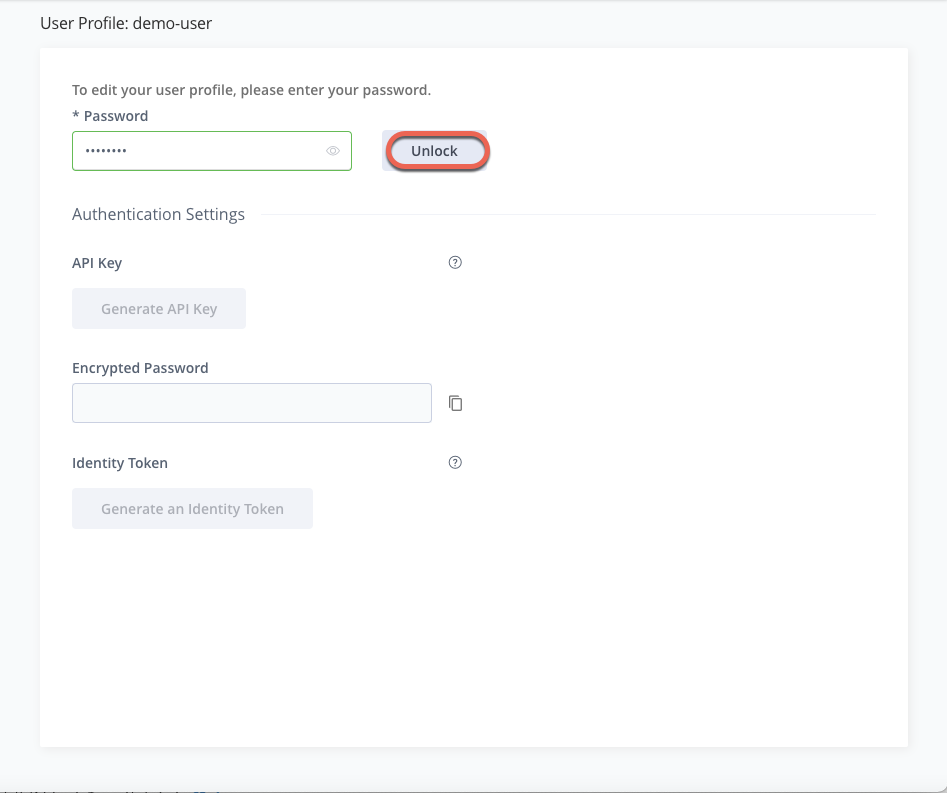Click the Unlock button
Screen dimensions: 947x793
[434, 151]
